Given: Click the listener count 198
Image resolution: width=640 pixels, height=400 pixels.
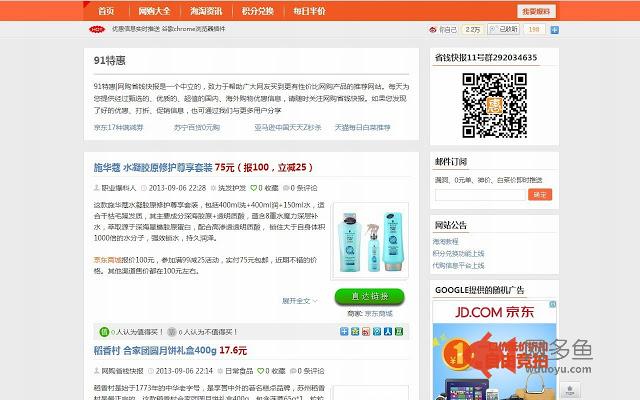Looking at the screenshot, I should 534,29.
